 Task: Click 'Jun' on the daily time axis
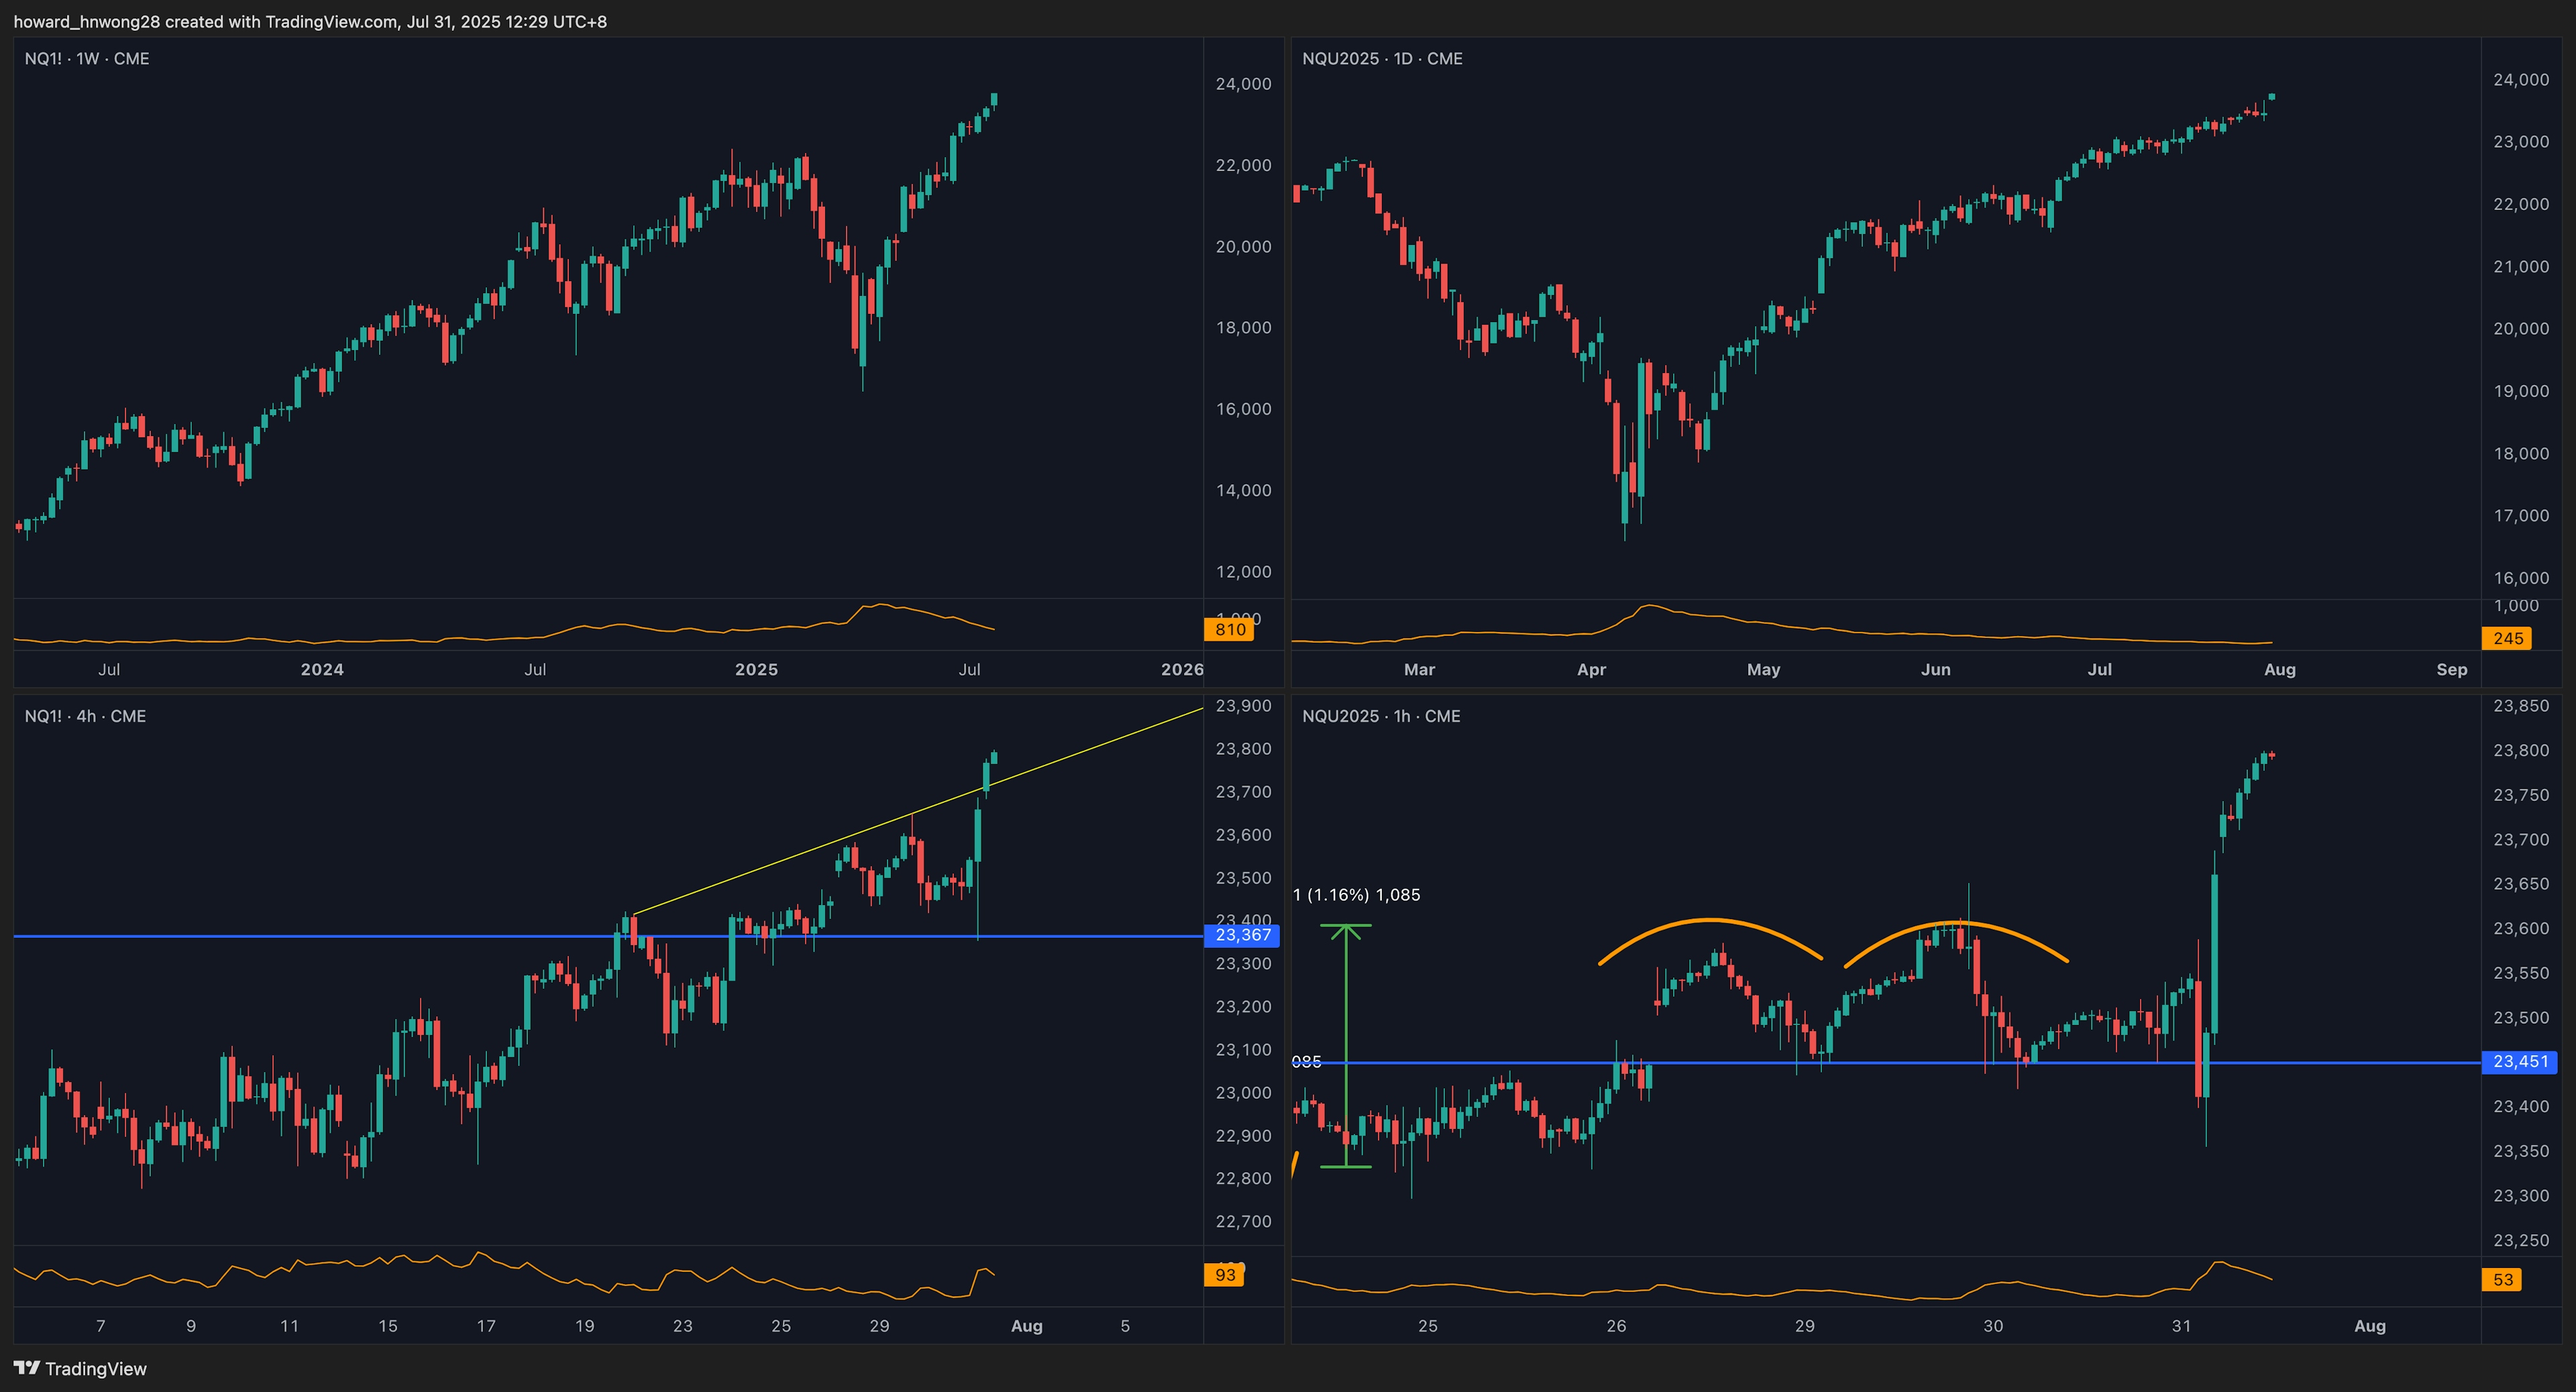pos(1935,669)
